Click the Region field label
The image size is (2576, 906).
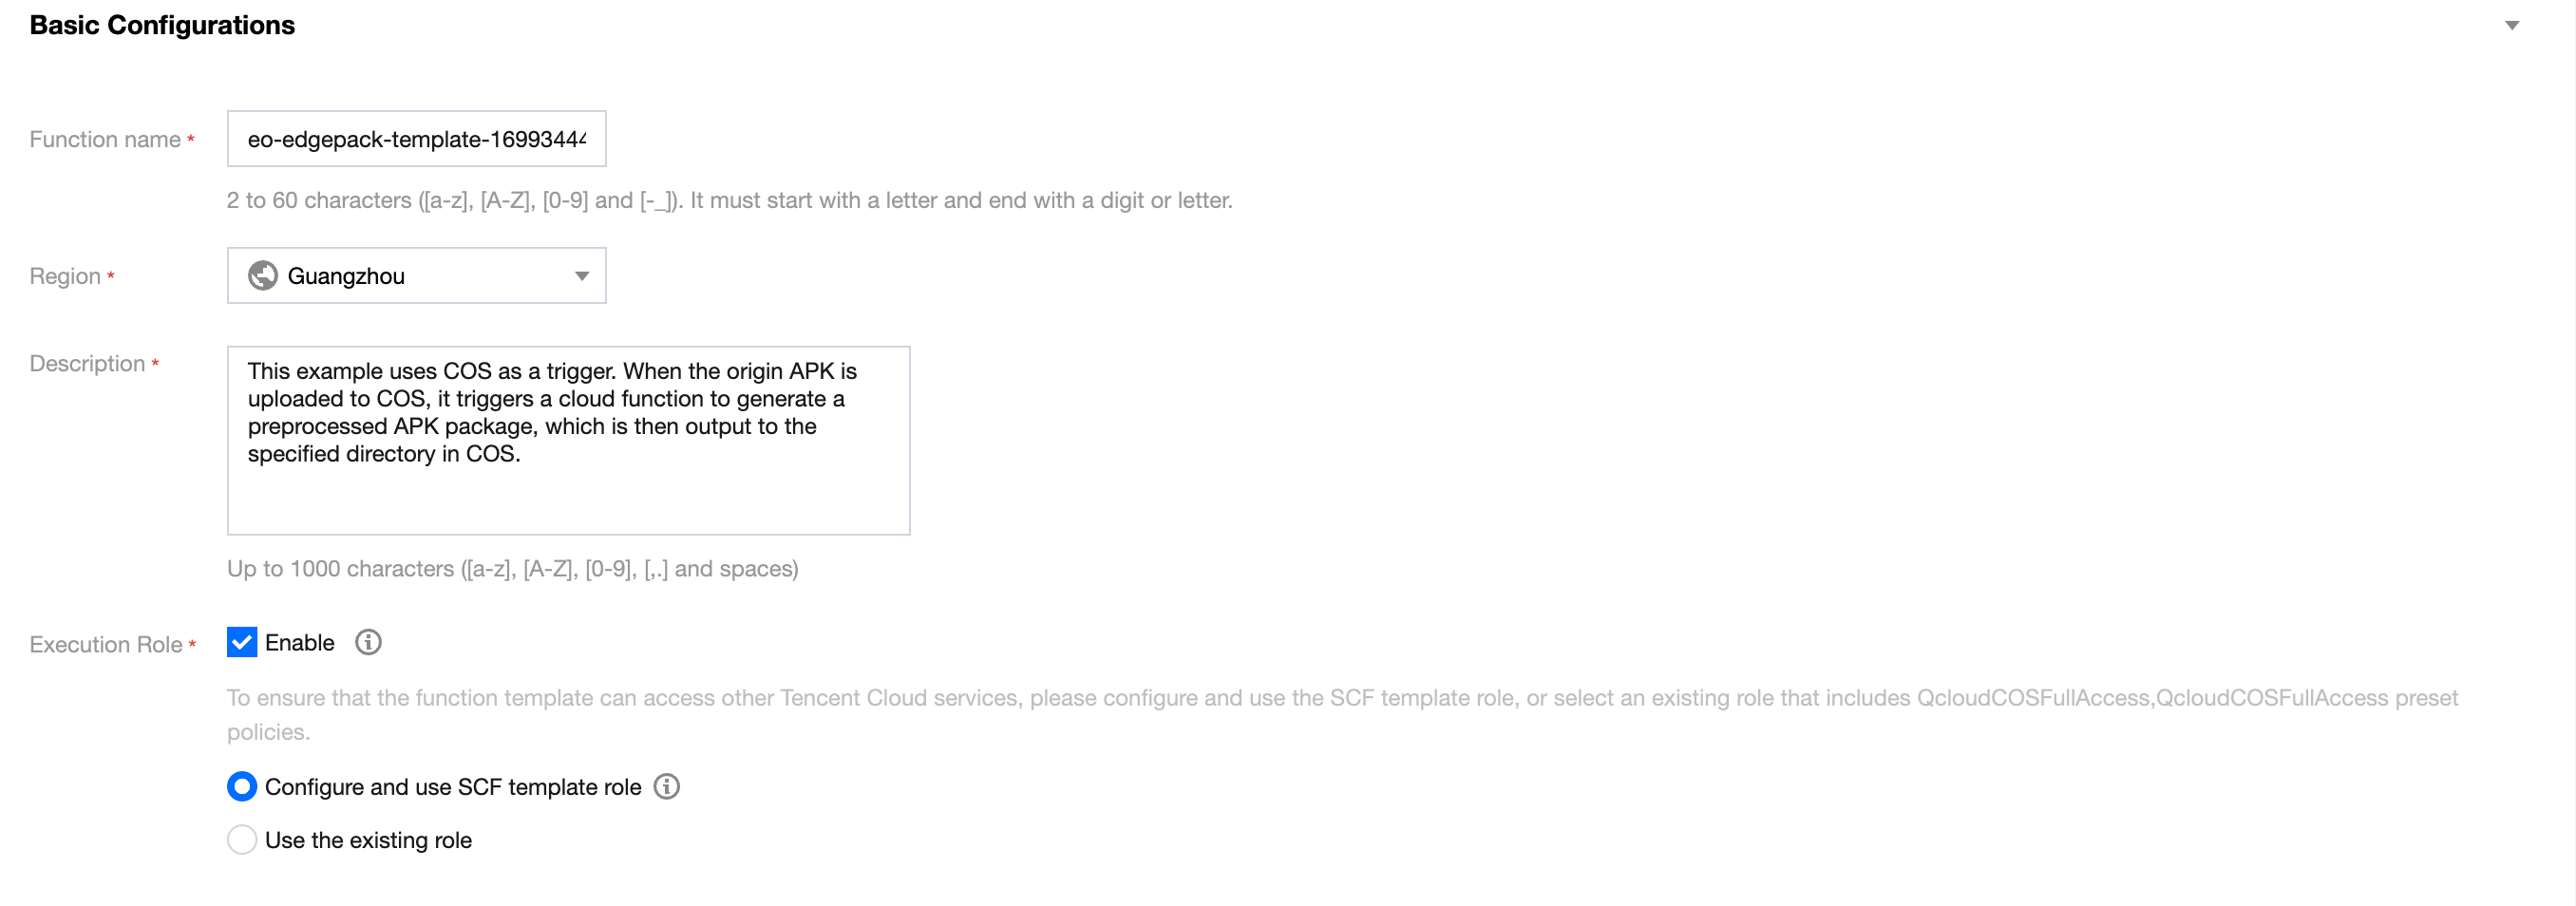[x=65, y=276]
